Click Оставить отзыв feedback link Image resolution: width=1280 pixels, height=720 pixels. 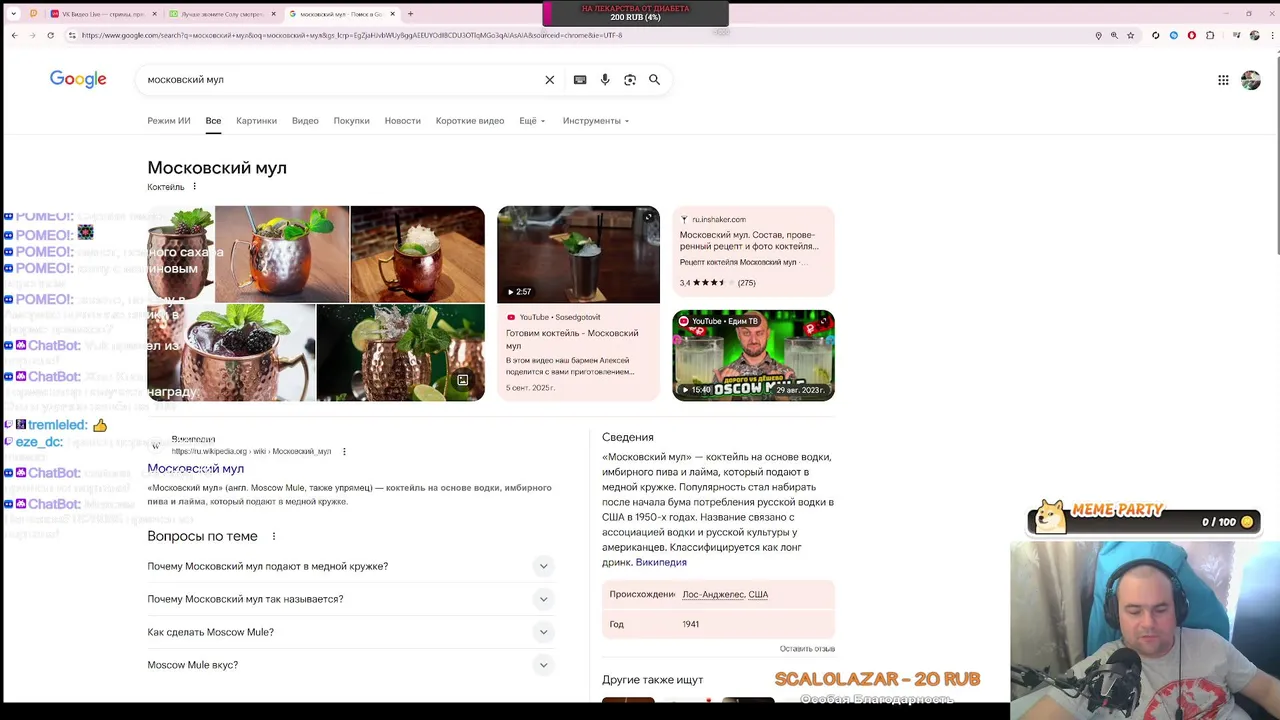pyautogui.click(x=807, y=649)
